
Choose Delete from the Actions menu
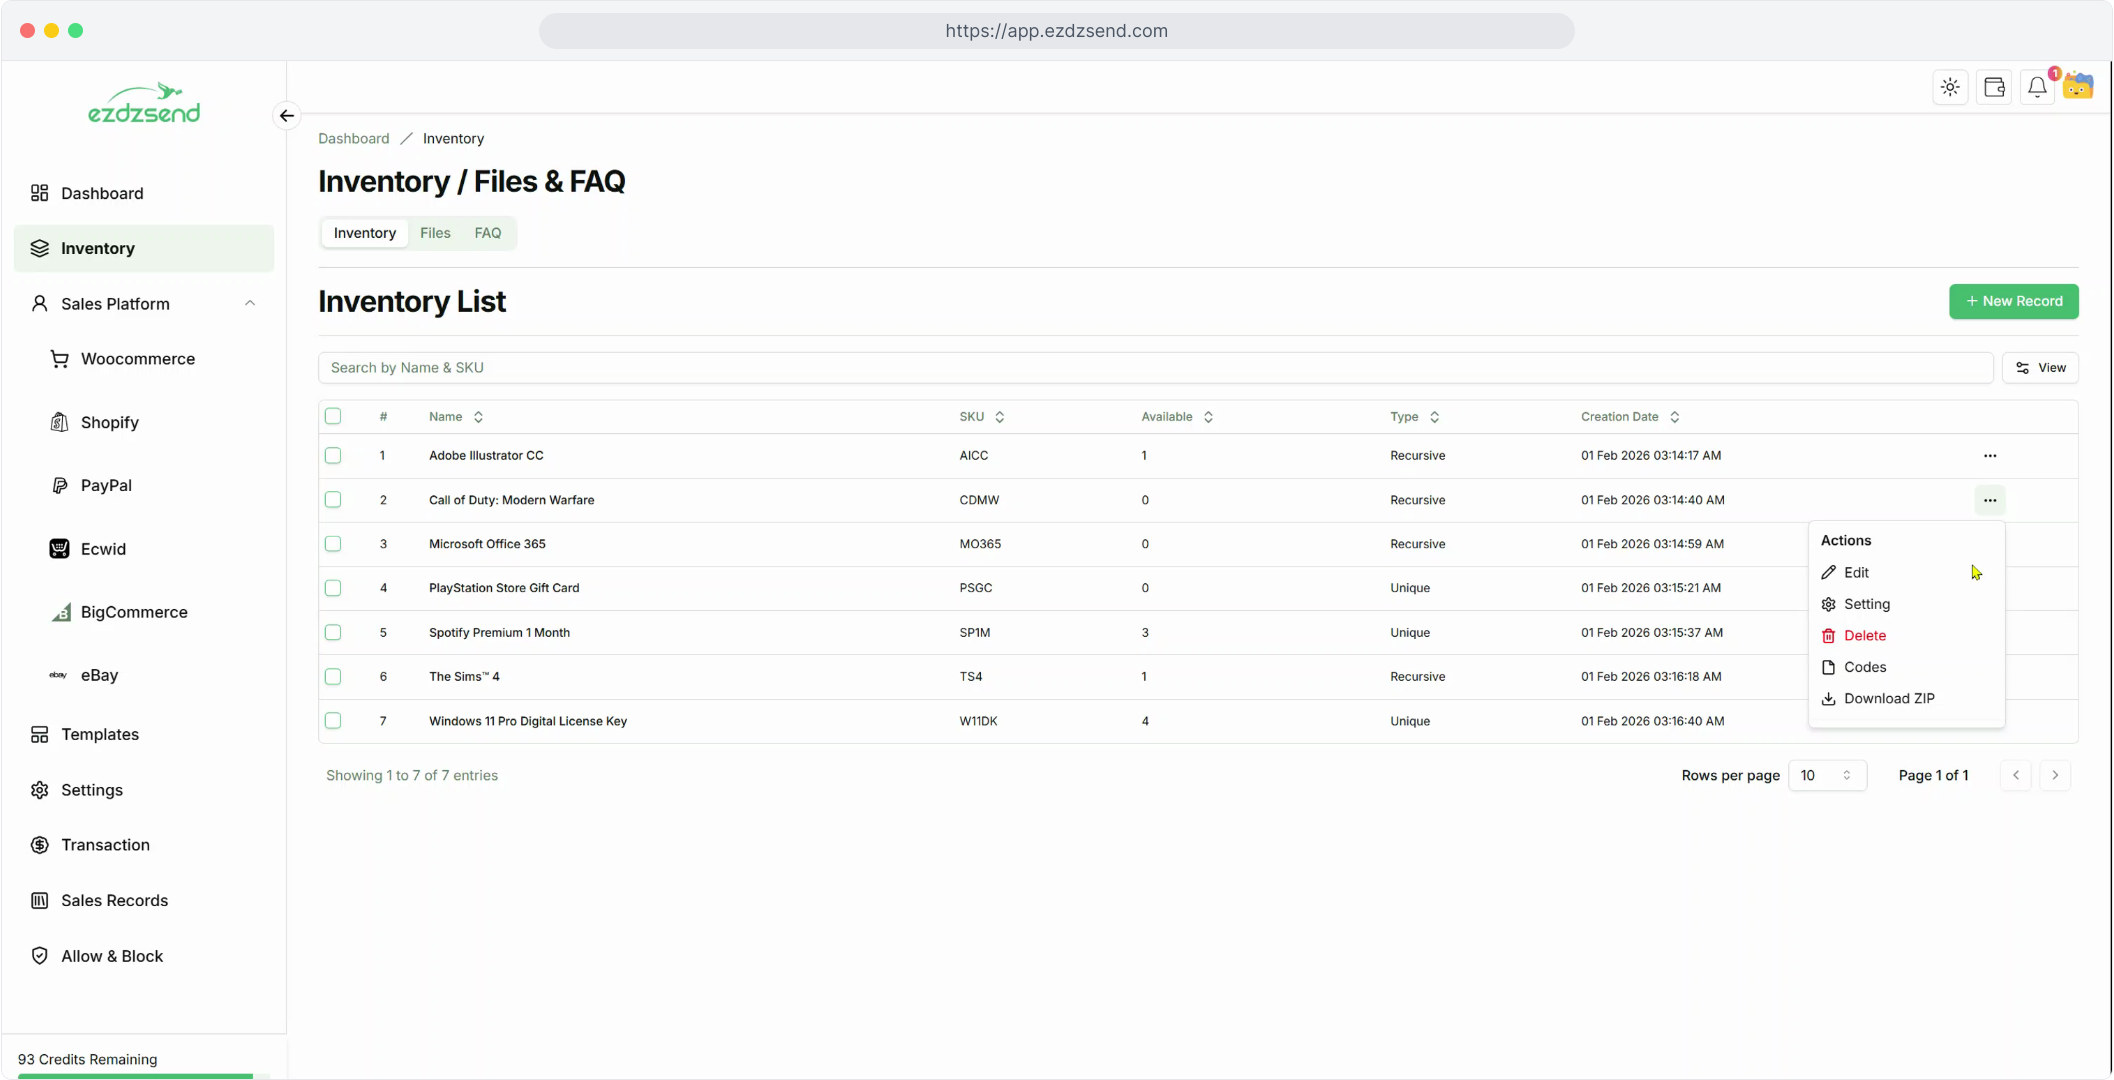coord(1864,635)
